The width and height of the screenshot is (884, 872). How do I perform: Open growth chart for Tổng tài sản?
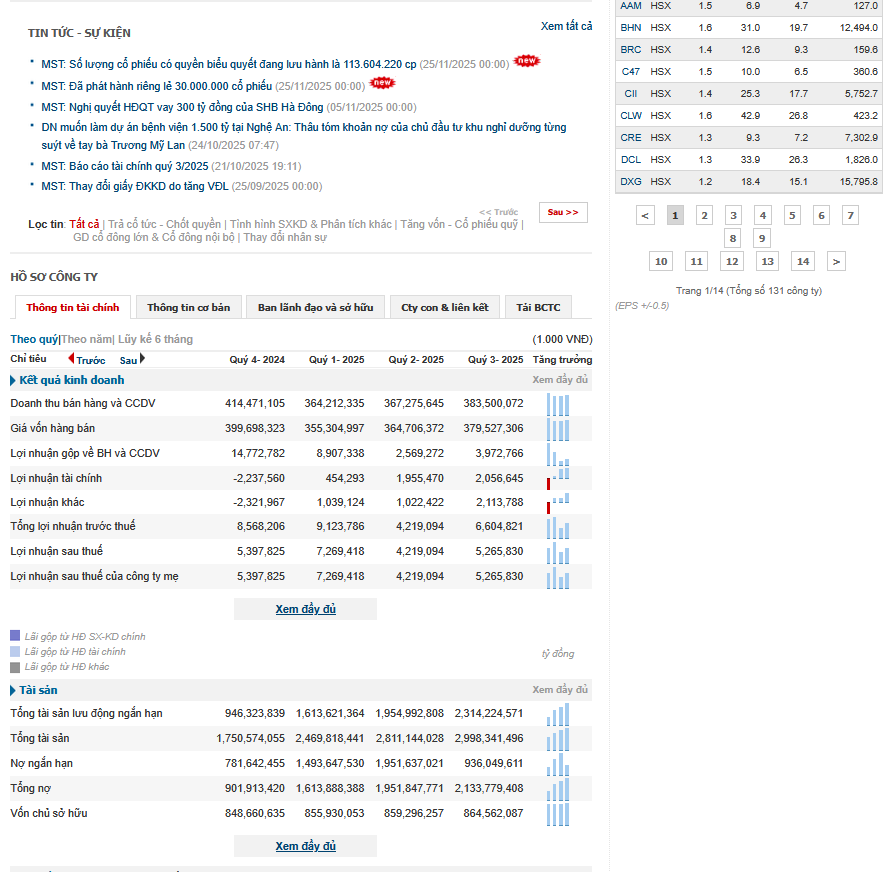(558, 739)
